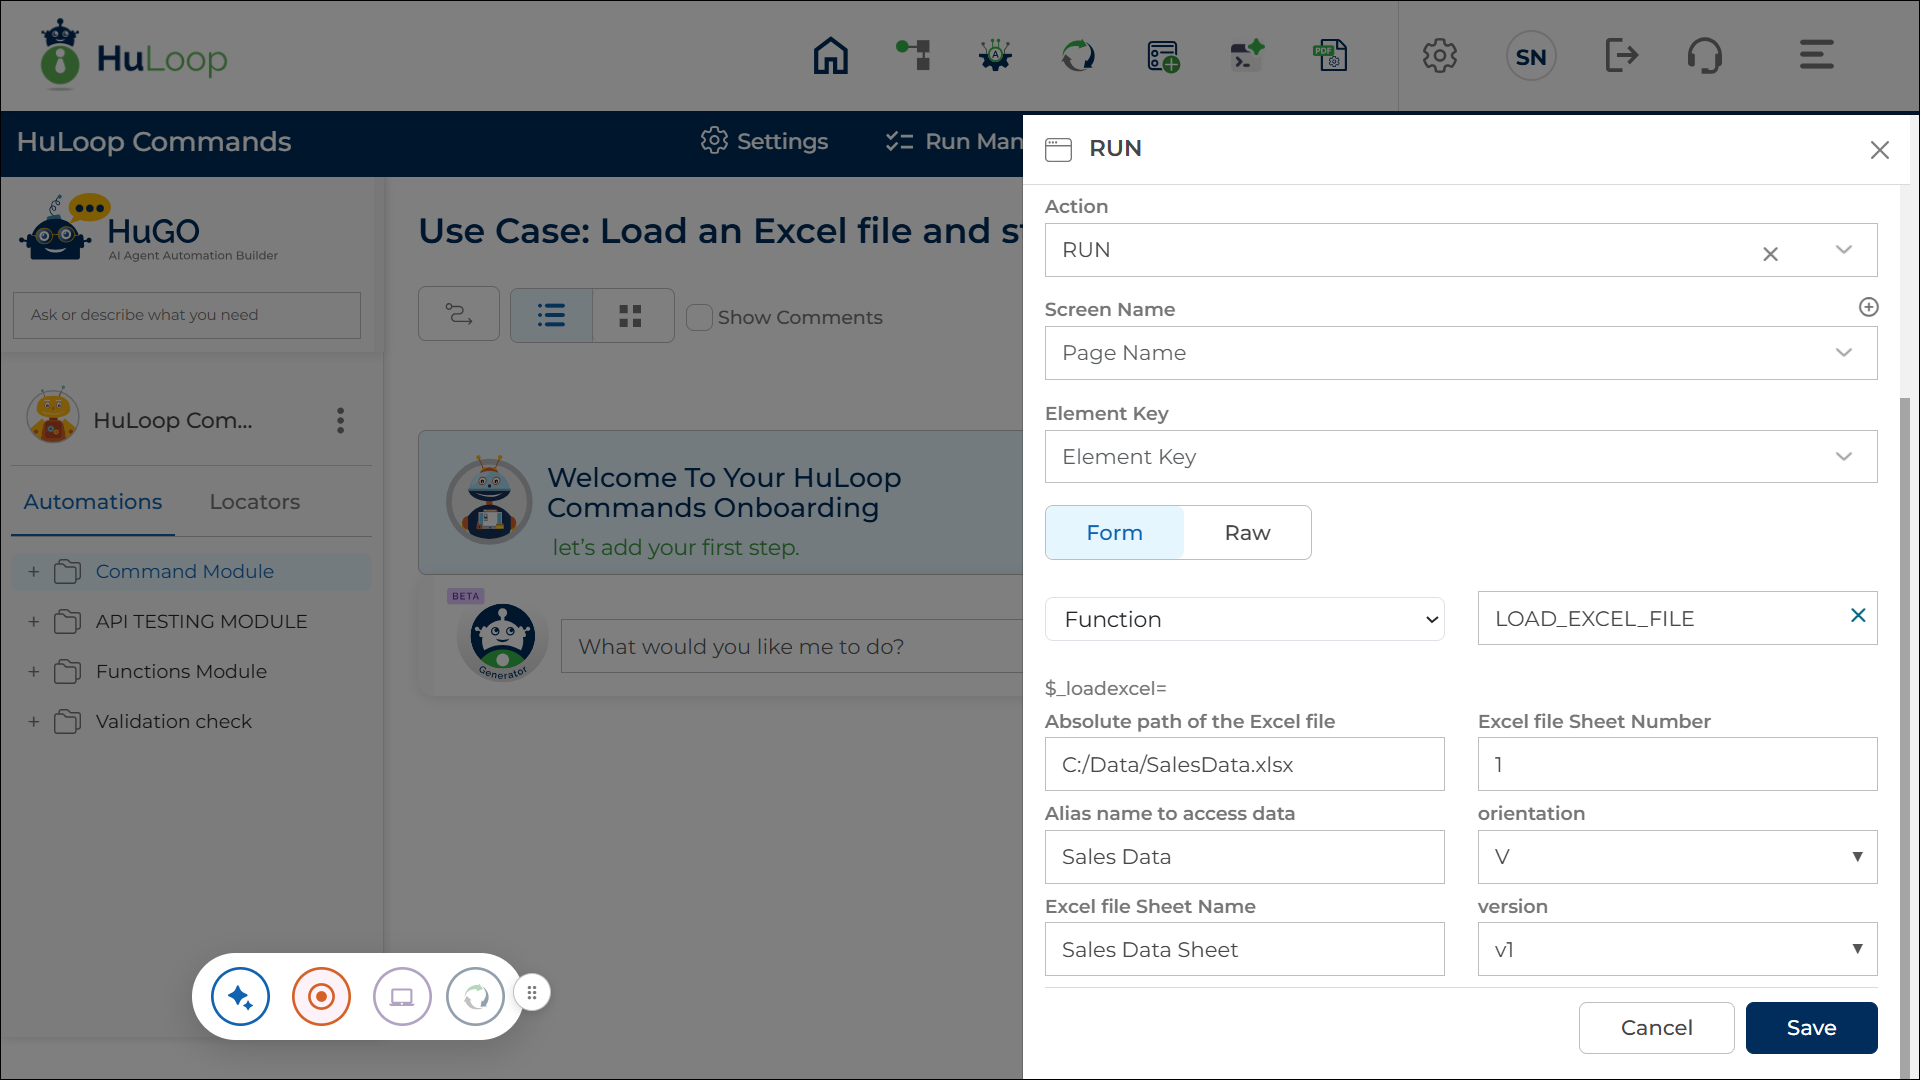Viewport: 1920px width, 1080px height.
Task: Go to the Home icon in header
Action: (x=830, y=56)
